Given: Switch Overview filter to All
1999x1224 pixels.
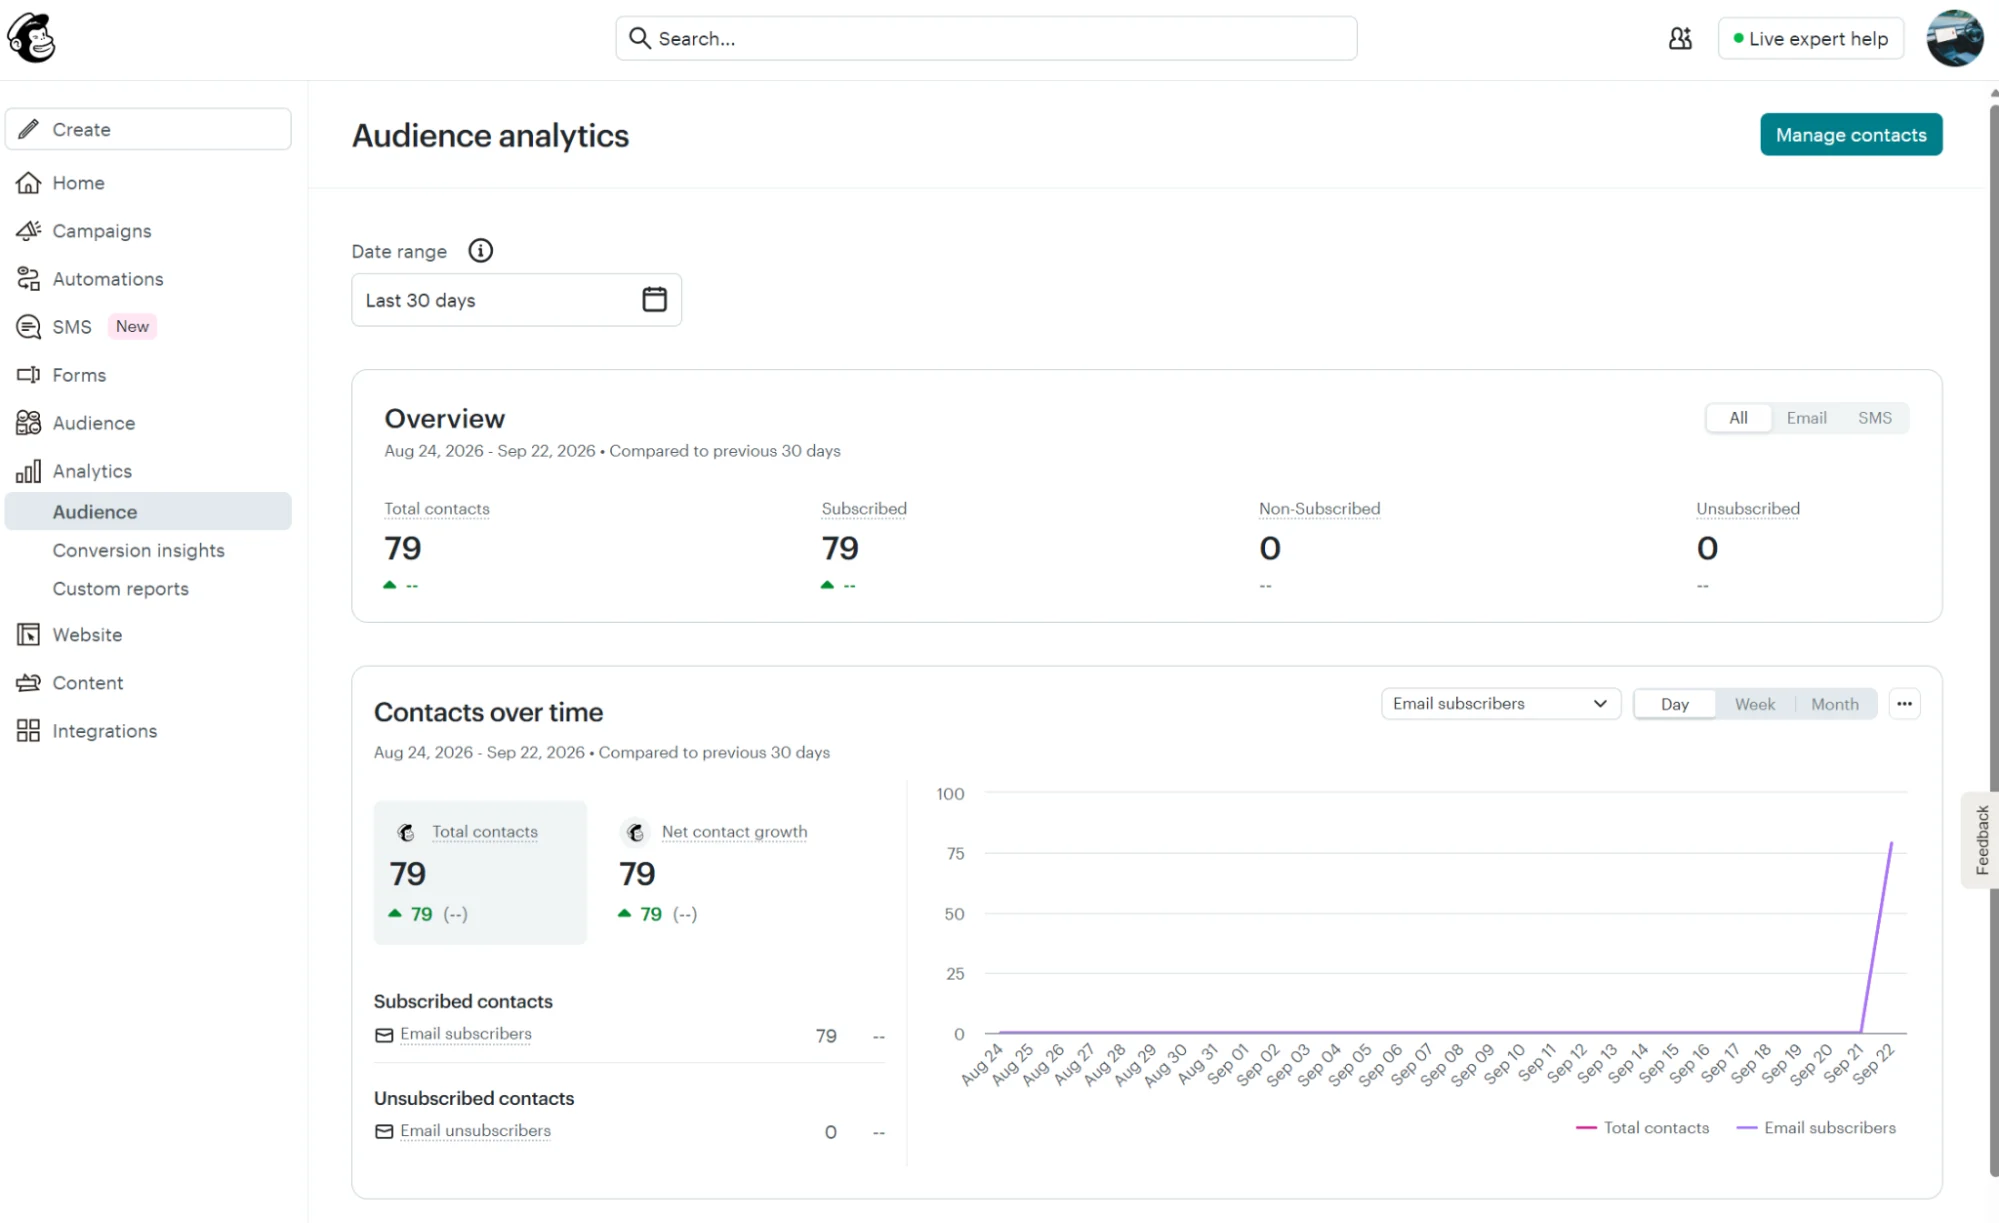Looking at the screenshot, I should click(x=1738, y=418).
